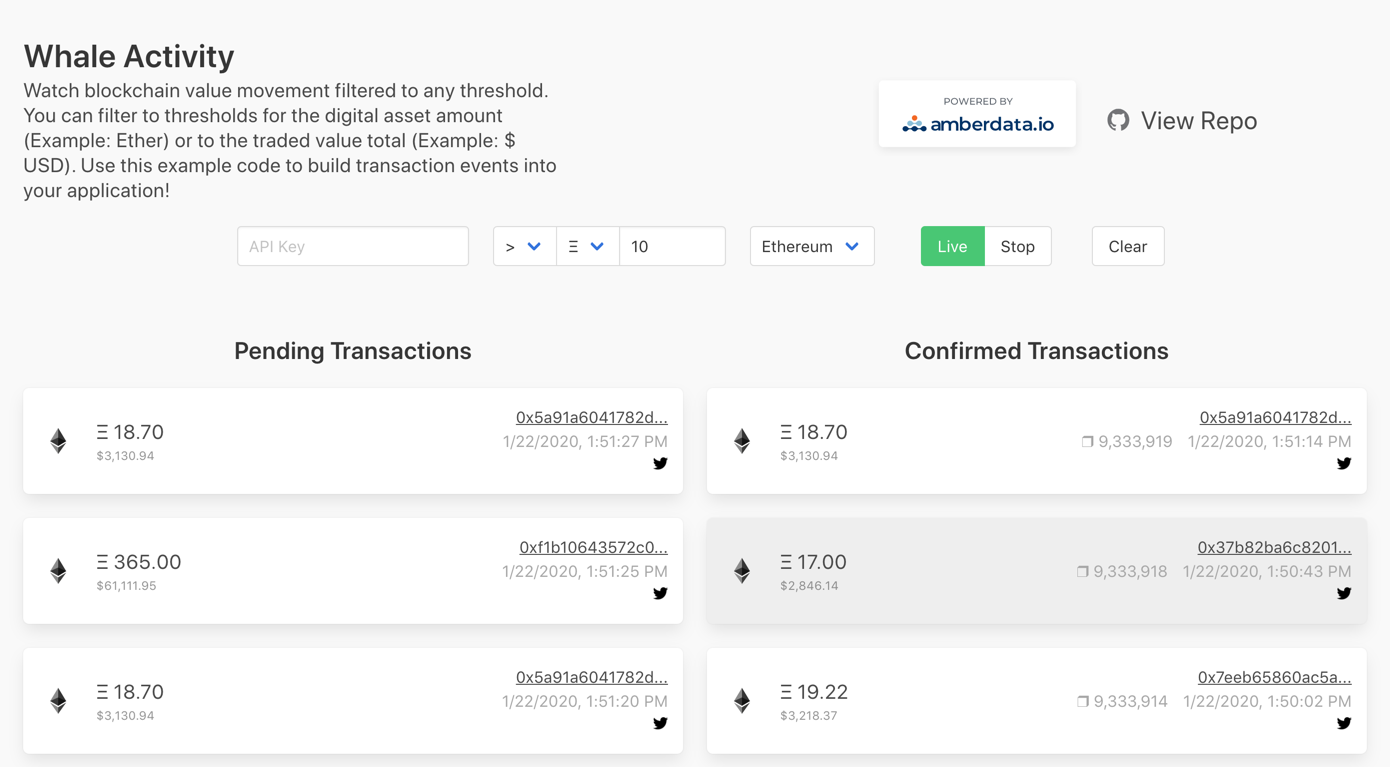Enable Live streaming mode

click(952, 246)
